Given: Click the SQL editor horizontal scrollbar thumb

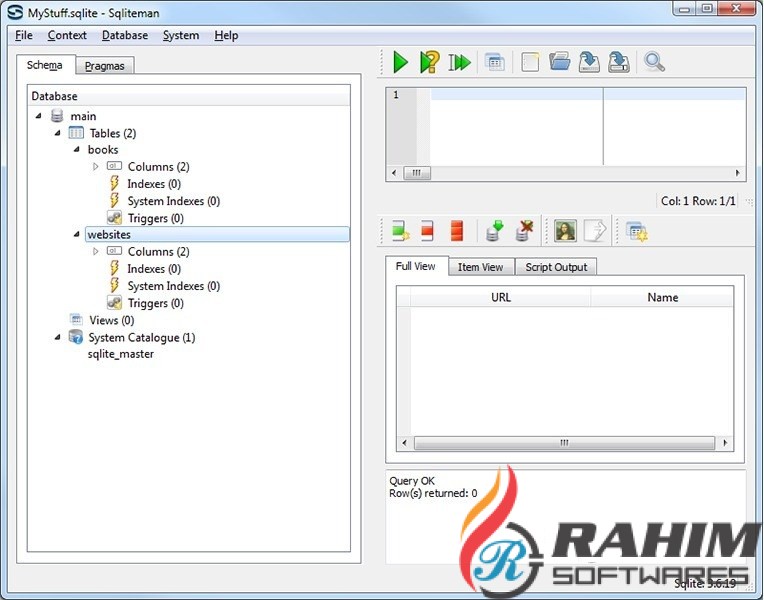Looking at the screenshot, I should click(417, 173).
